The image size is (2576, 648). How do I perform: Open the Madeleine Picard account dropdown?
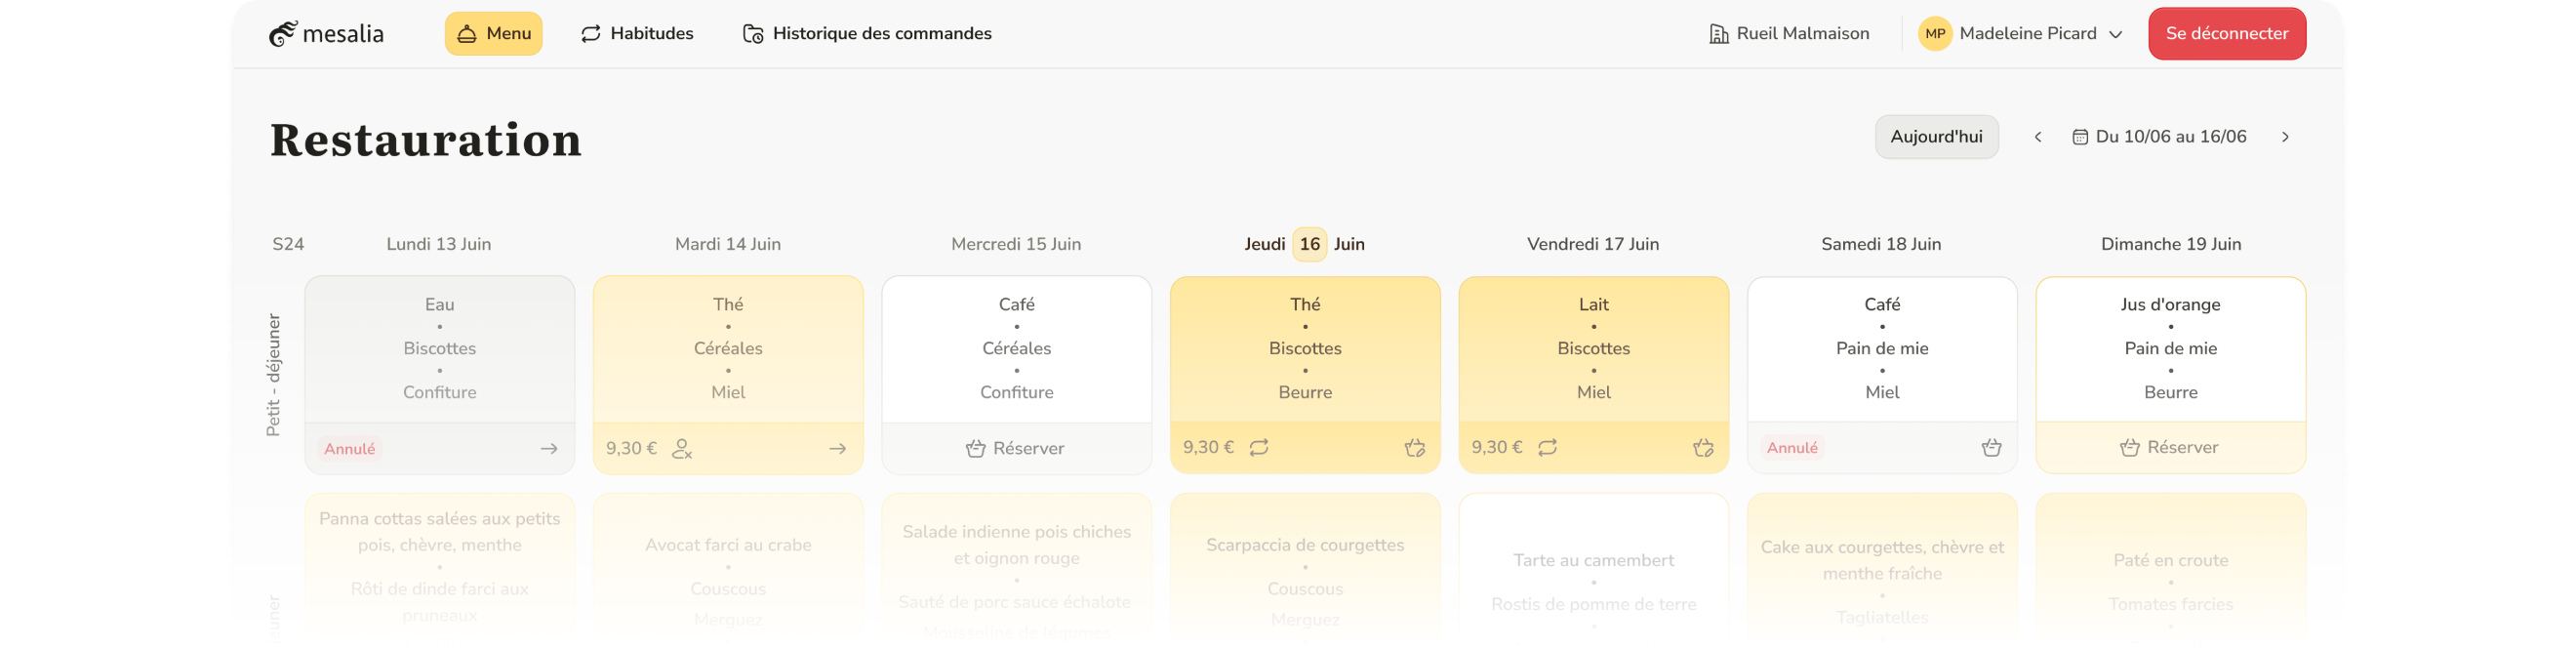coord(2020,34)
